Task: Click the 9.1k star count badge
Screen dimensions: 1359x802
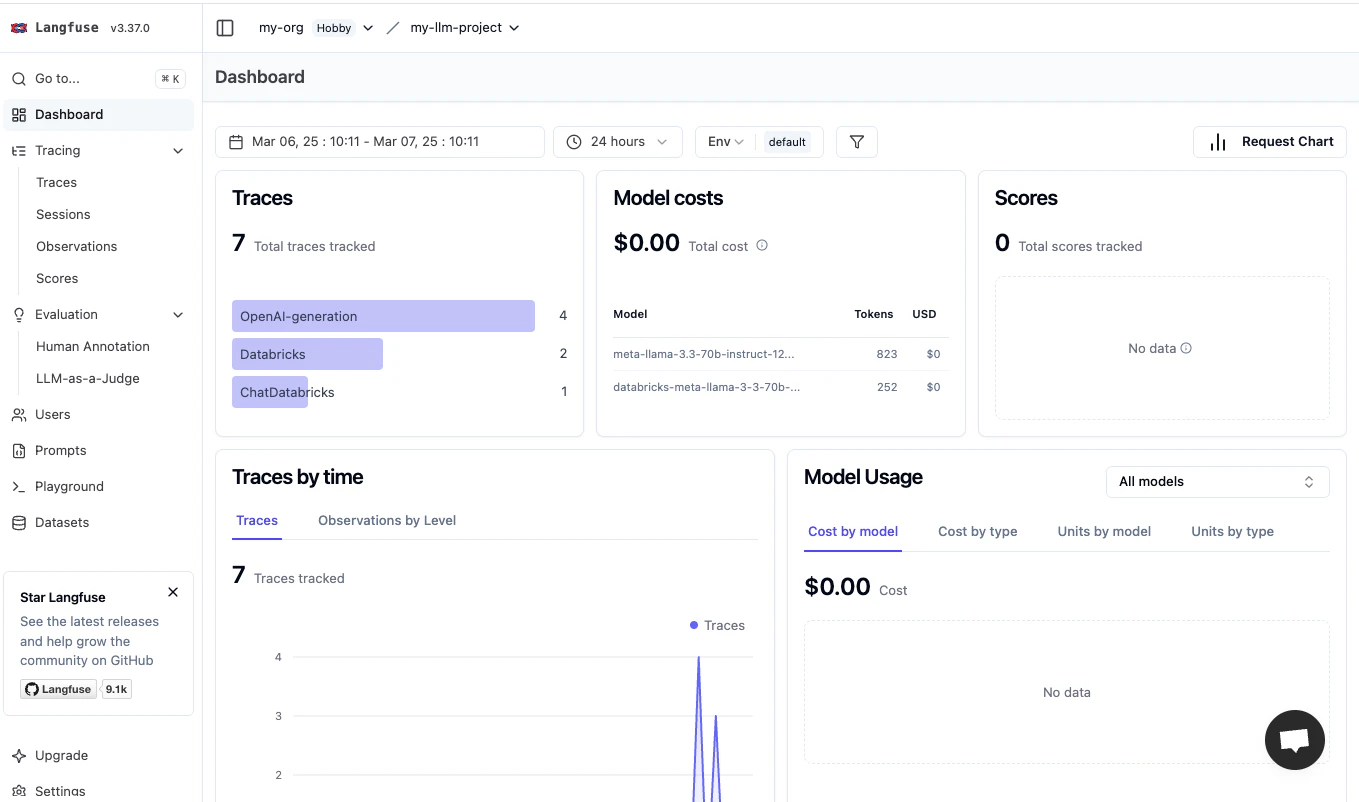Action: (117, 689)
